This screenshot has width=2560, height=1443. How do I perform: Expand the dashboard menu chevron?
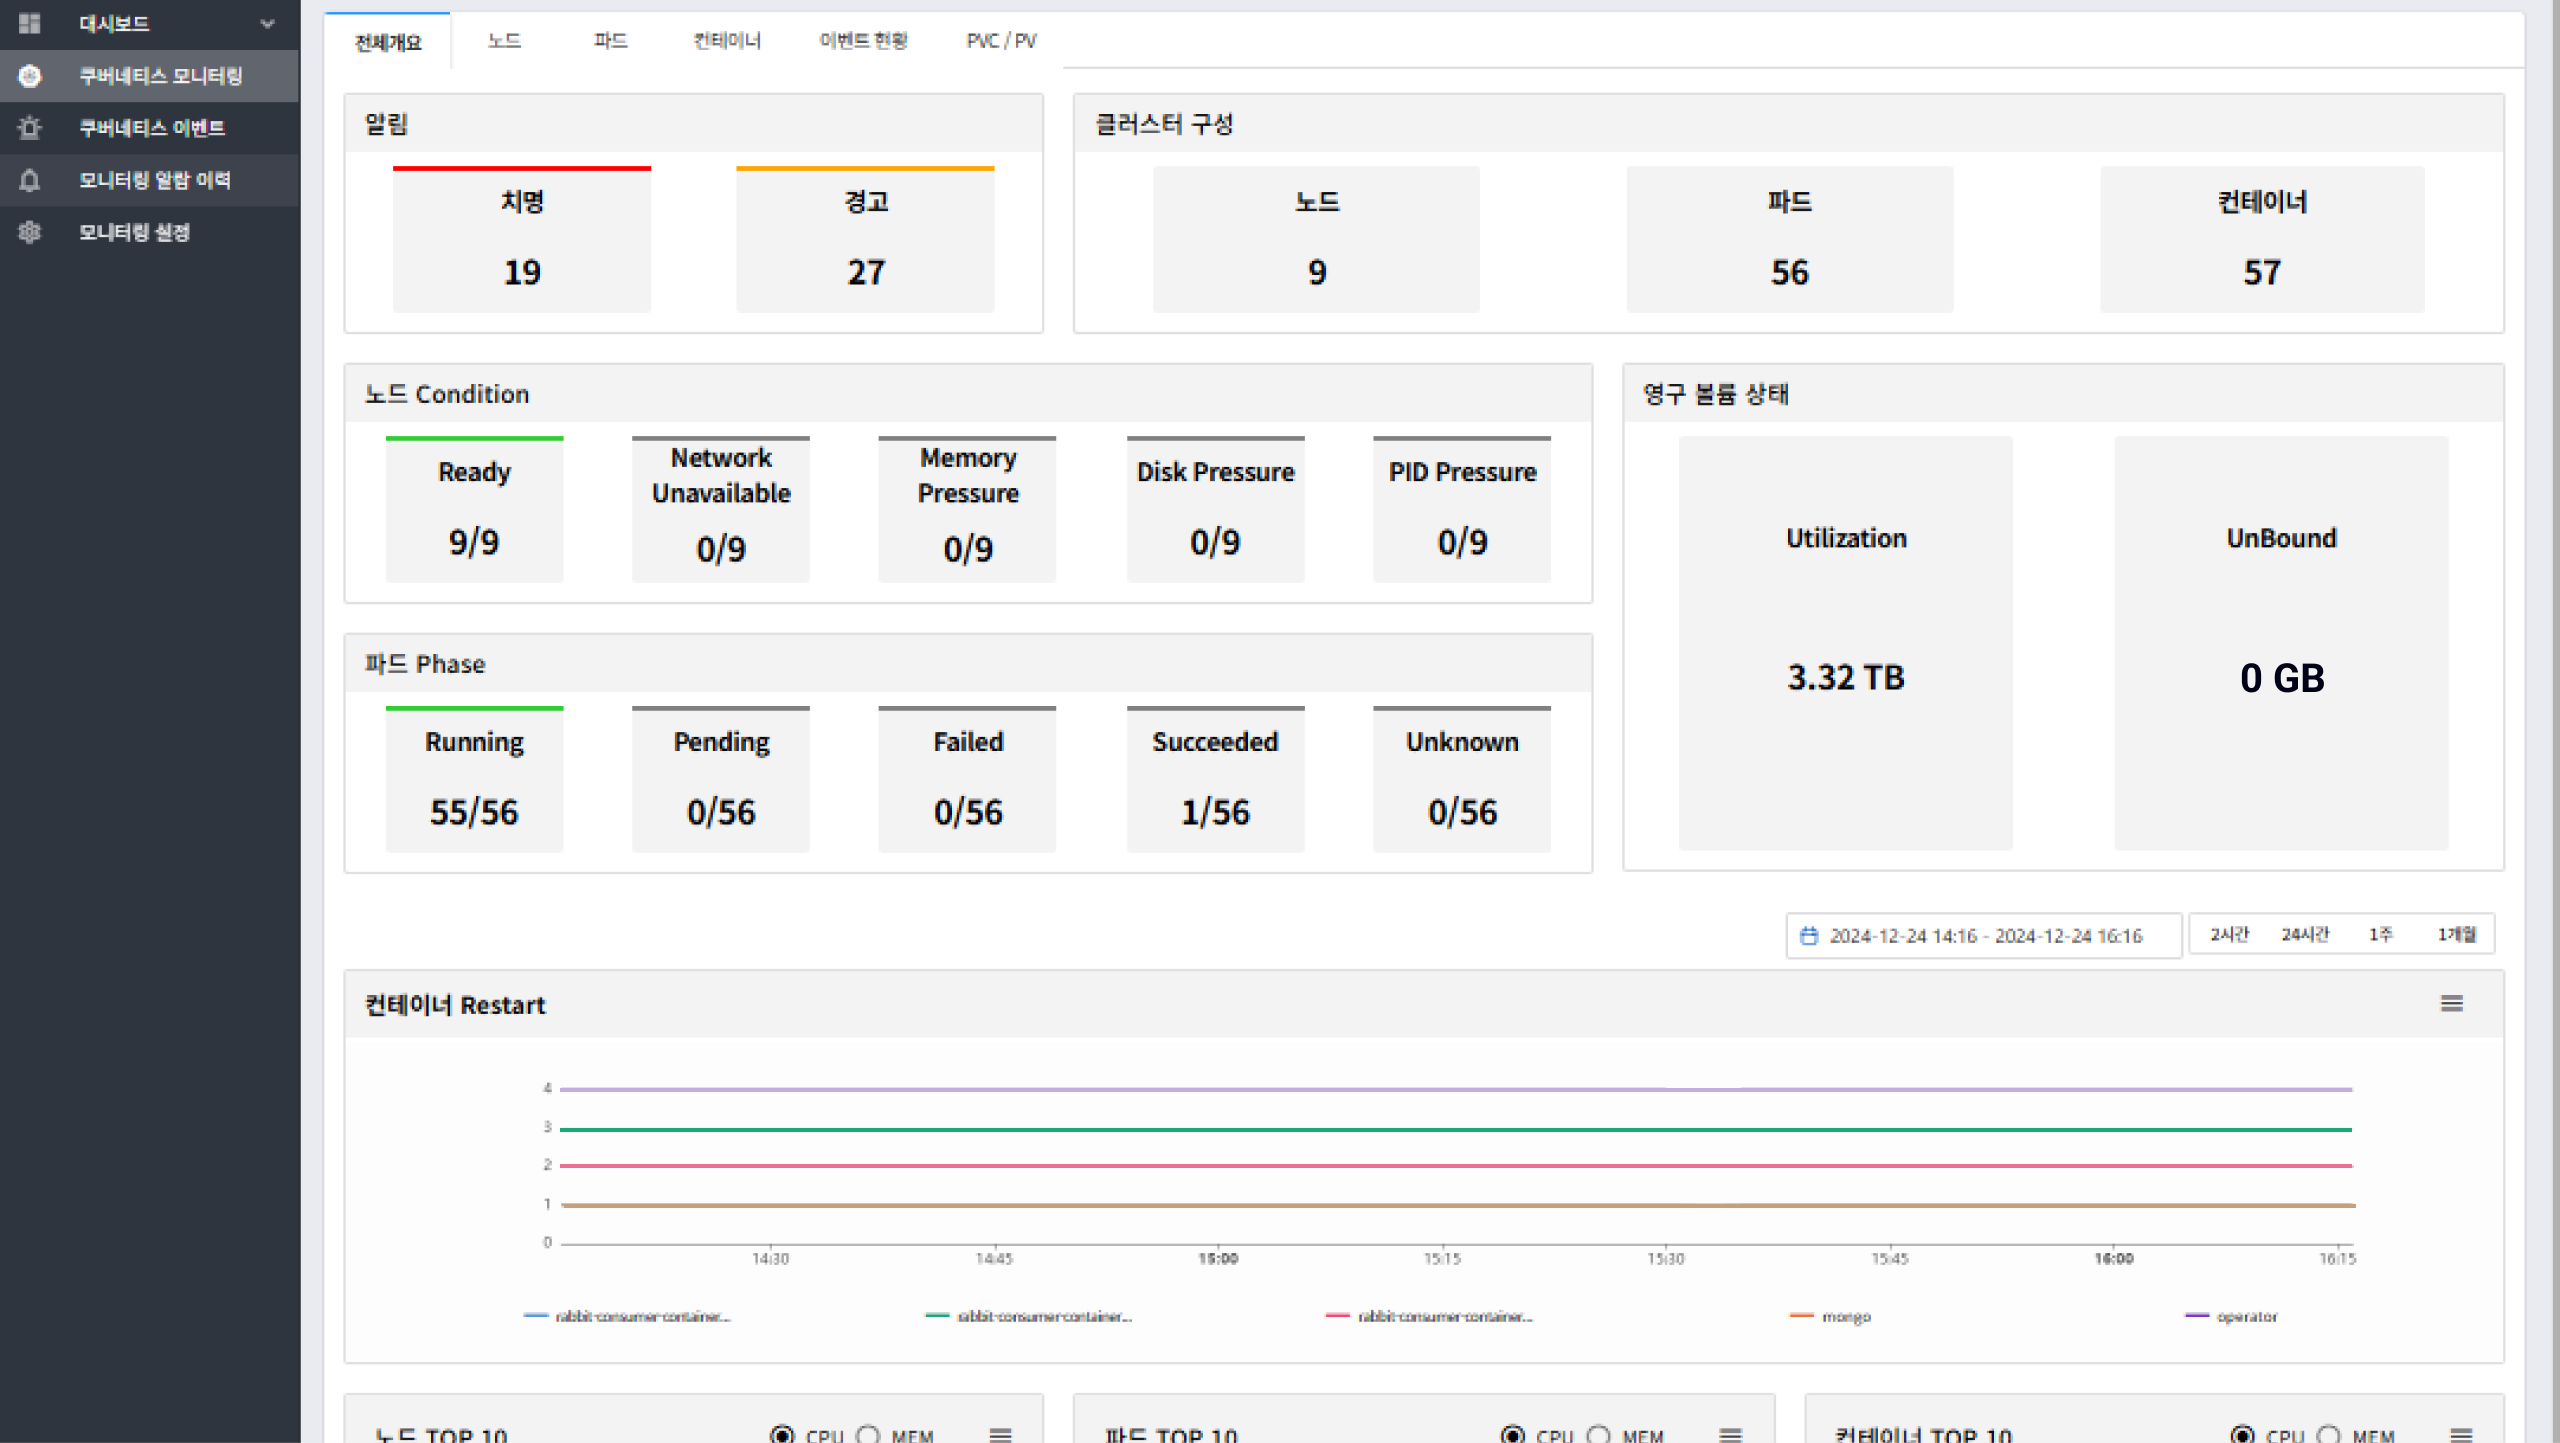click(267, 23)
